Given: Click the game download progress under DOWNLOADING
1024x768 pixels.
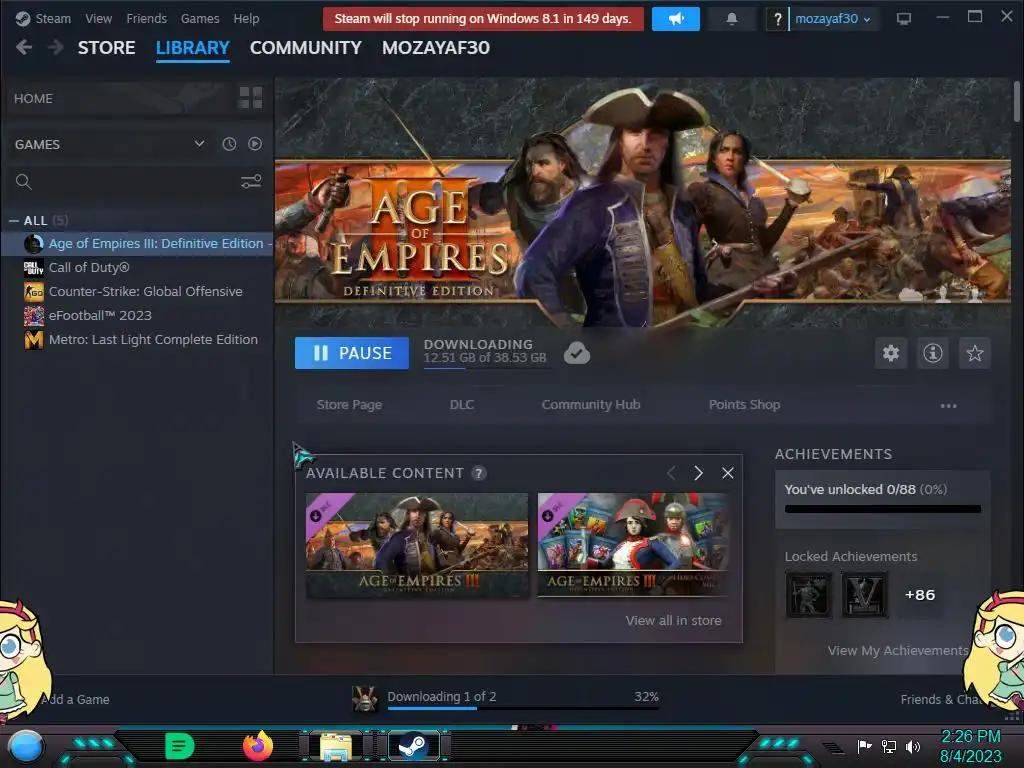Looking at the screenshot, I should pos(487,368).
